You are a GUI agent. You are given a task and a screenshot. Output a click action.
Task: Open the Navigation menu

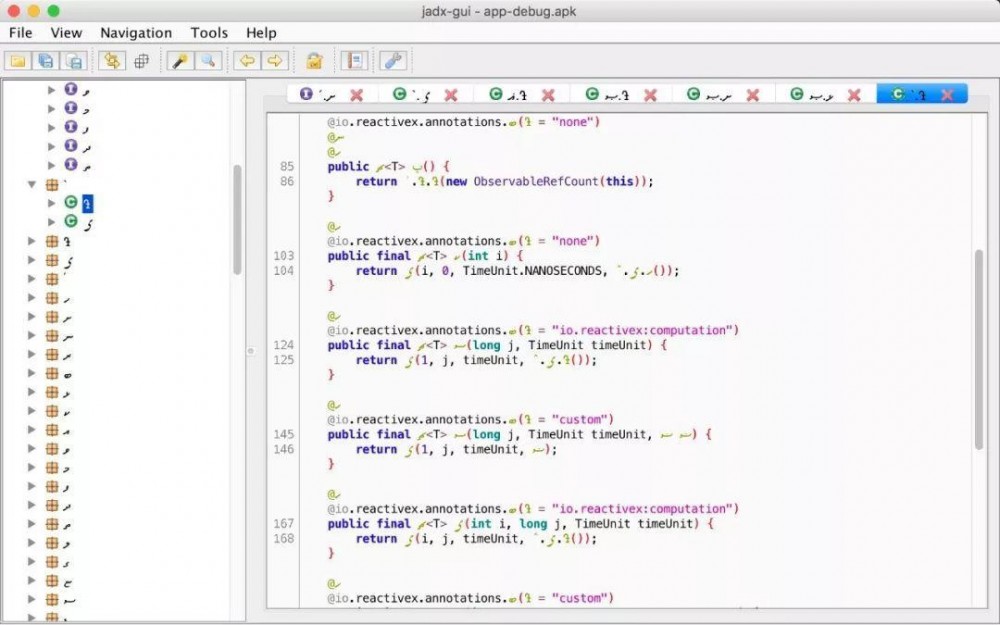pos(136,33)
